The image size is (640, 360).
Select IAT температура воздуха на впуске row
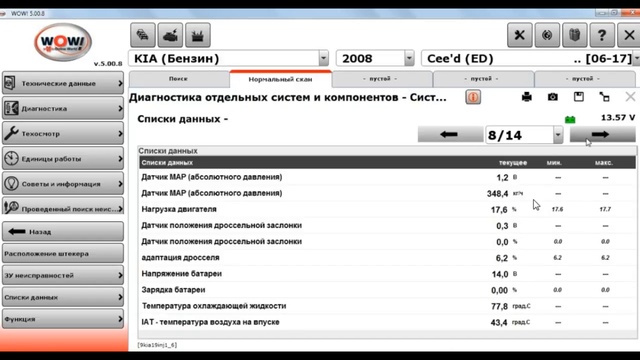[x=387, y=322]
